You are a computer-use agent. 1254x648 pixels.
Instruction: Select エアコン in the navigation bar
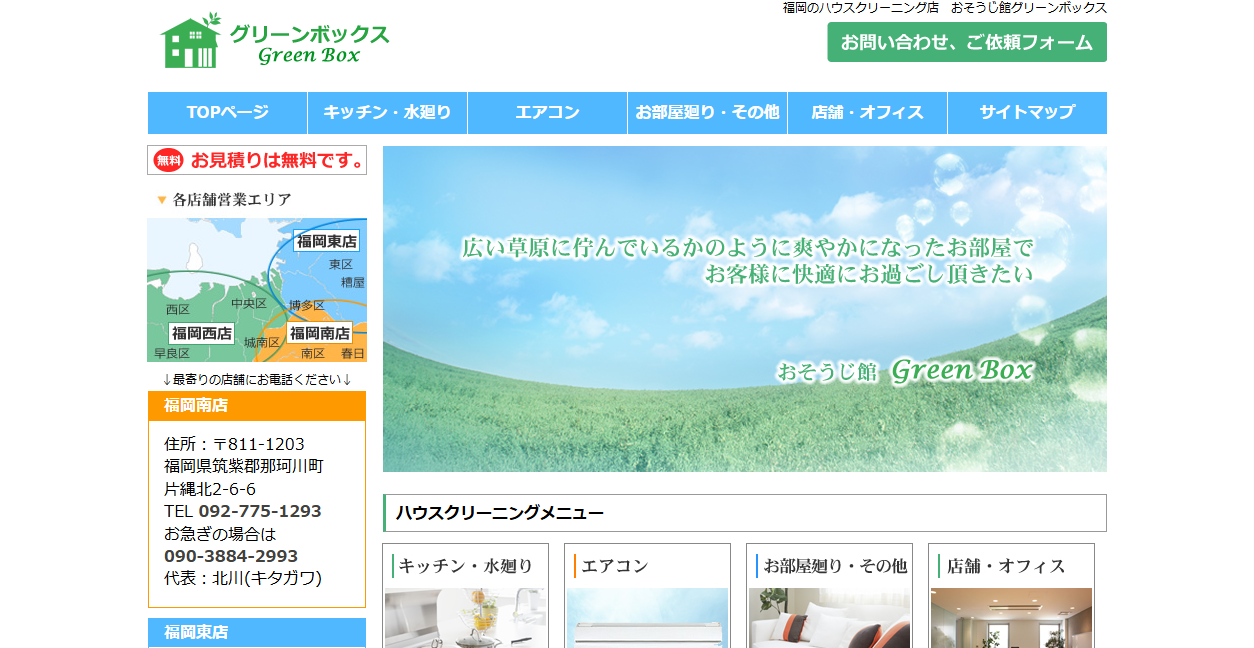click(547, 113)
